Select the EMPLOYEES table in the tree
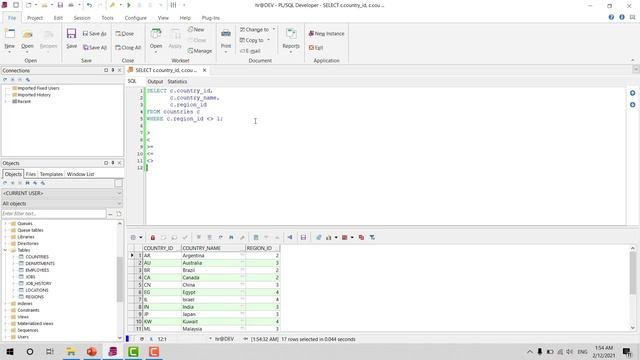Screen dimensions: 640x360 37,270
